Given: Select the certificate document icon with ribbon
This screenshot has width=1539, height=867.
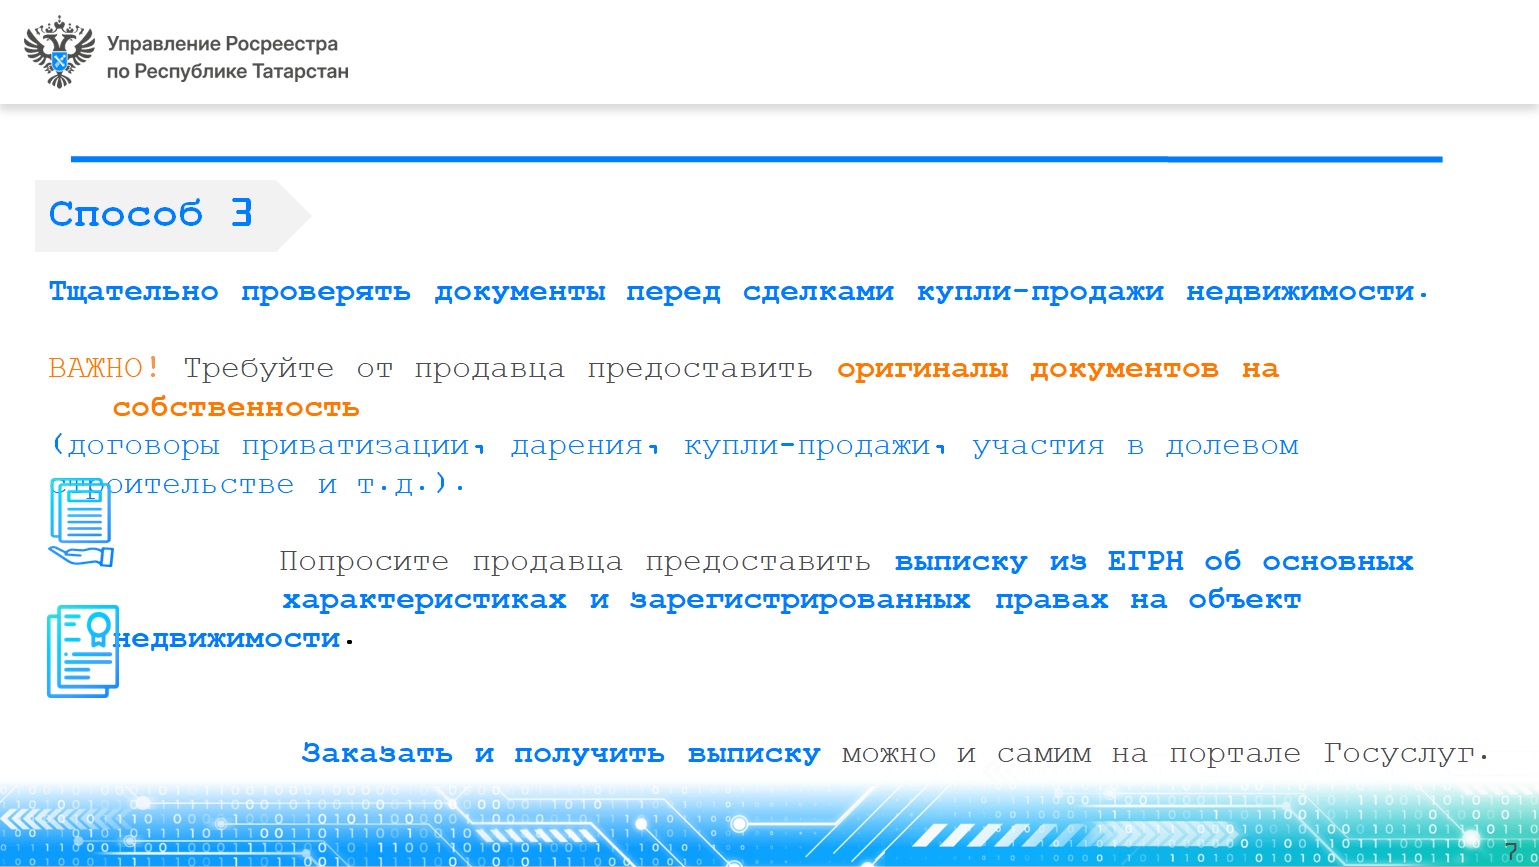Looking at the screenshot, I should [83, 651].
